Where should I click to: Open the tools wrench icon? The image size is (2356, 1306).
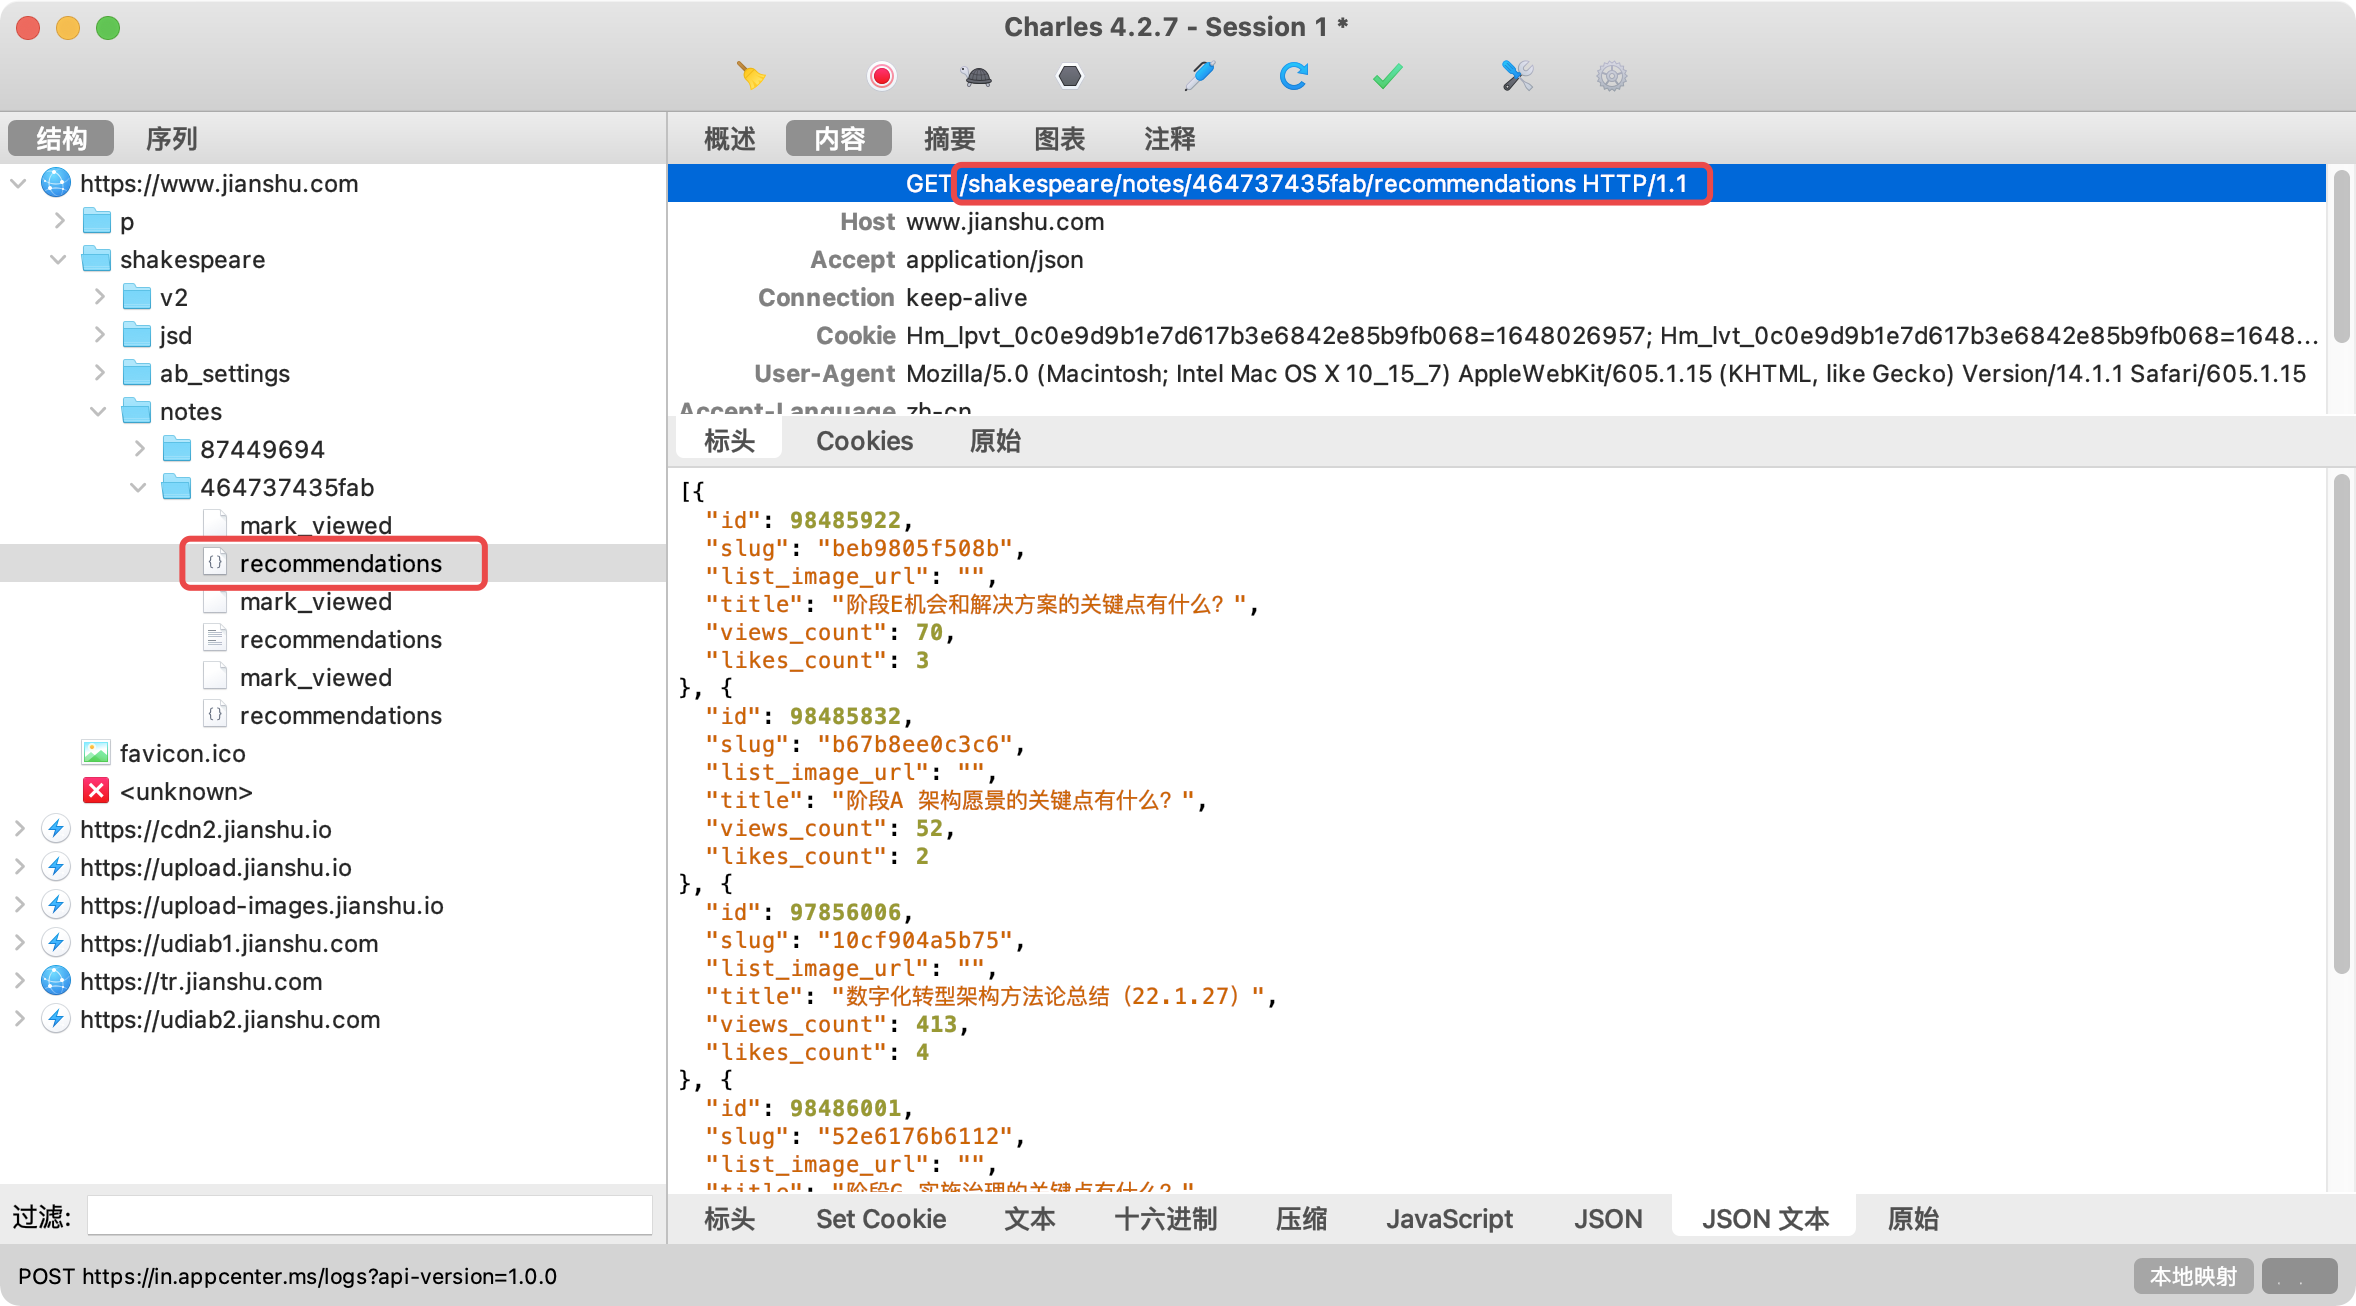tap(1517, 76)
